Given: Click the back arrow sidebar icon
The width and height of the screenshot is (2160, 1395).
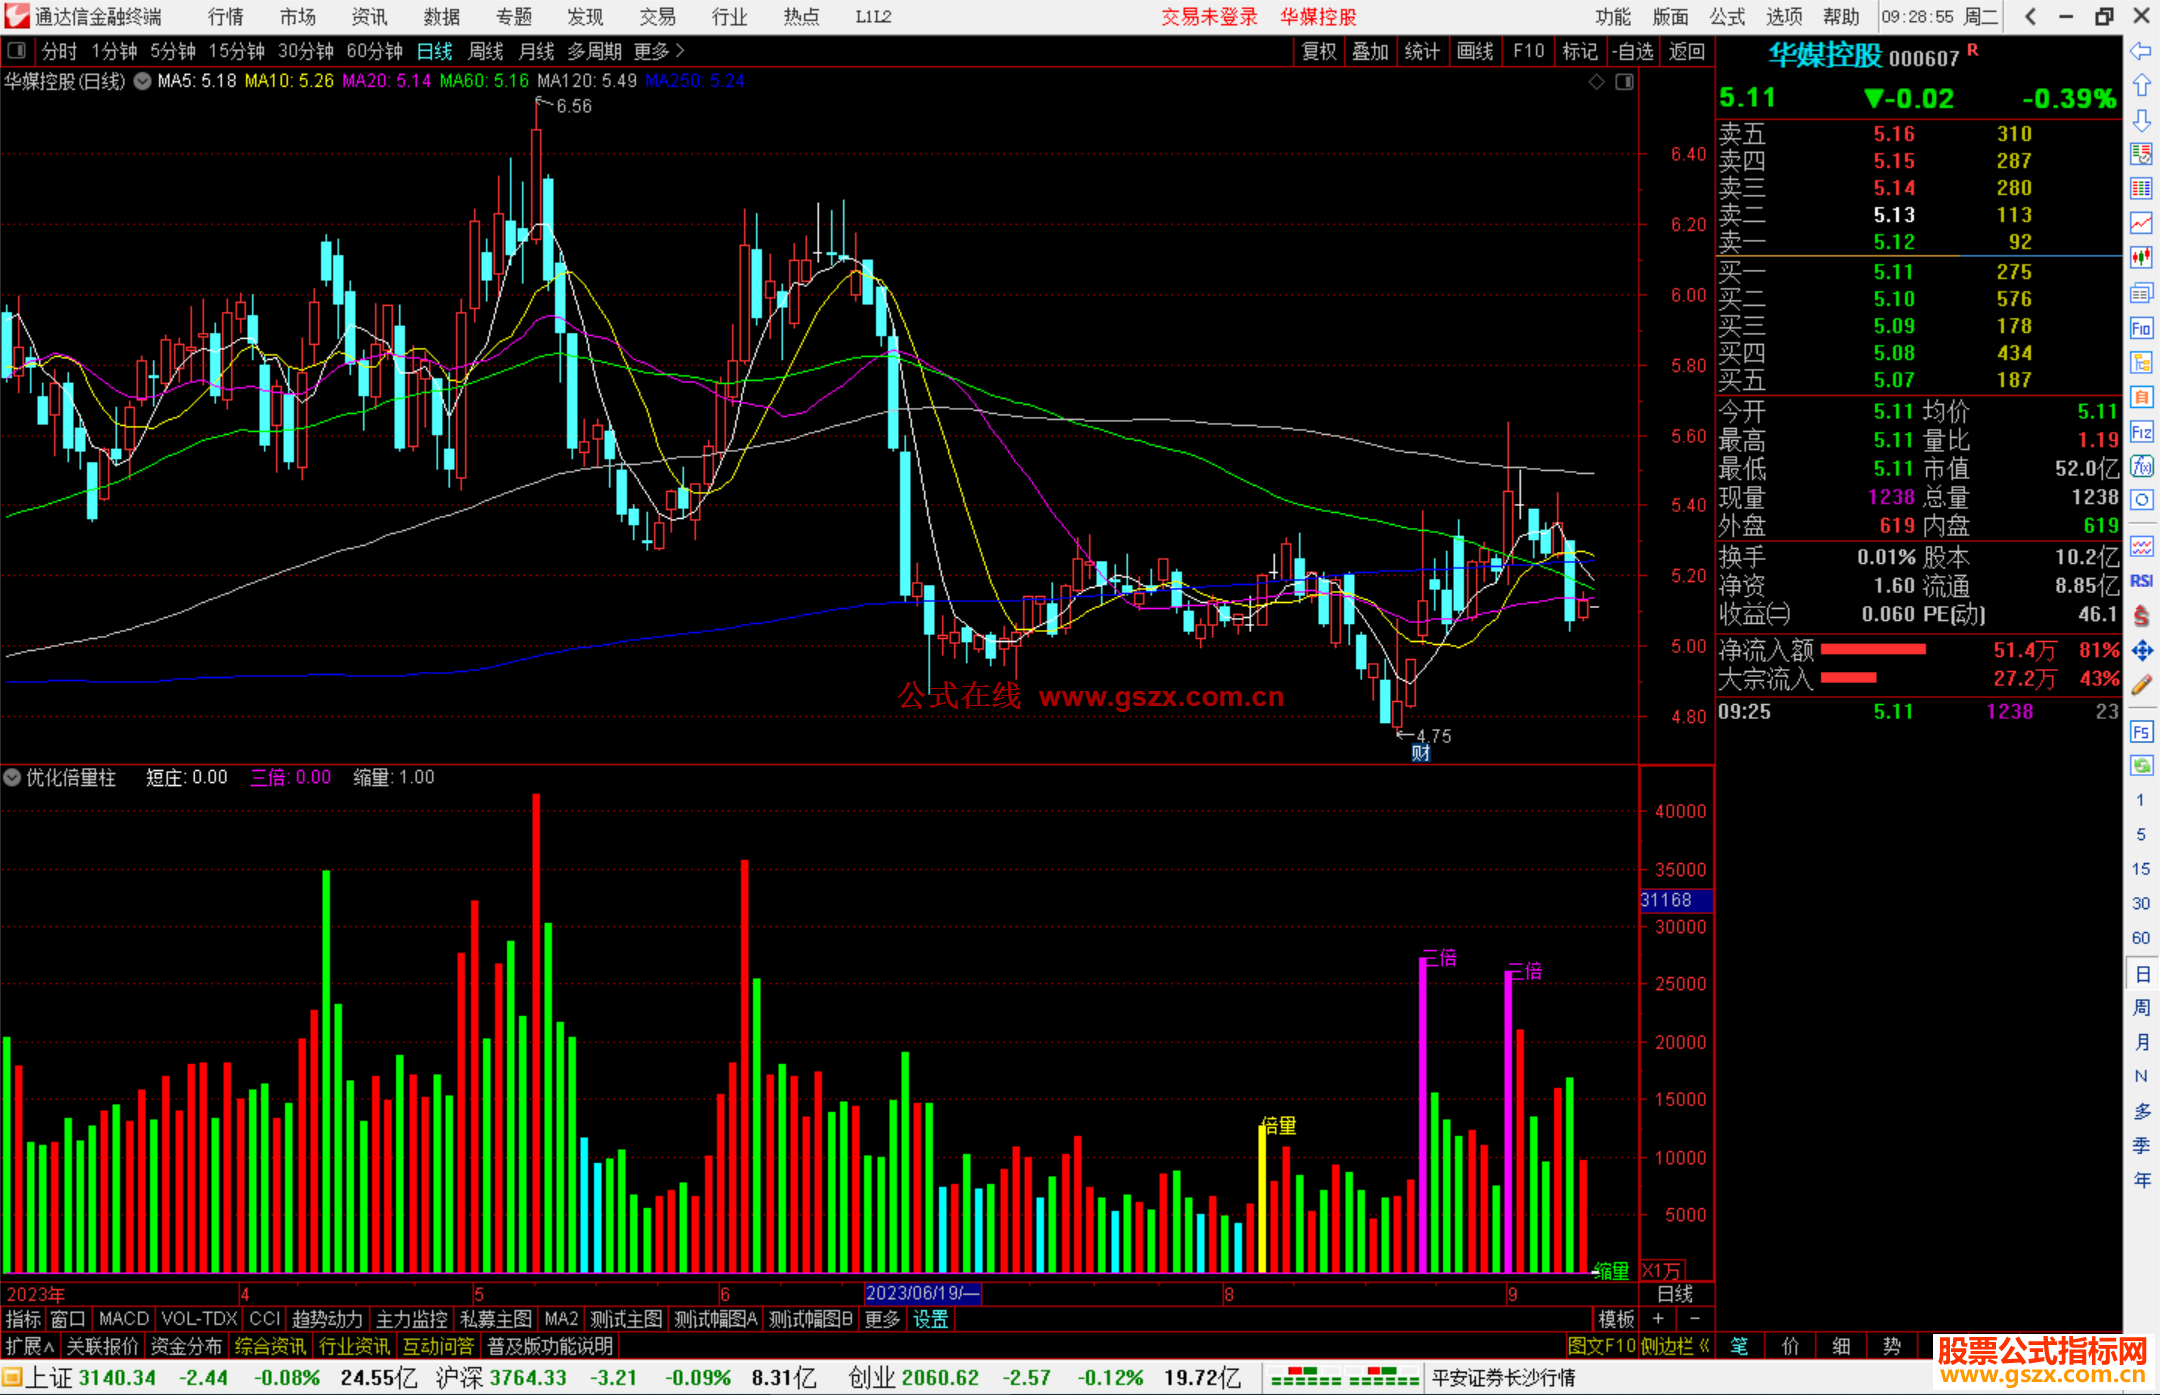Looking at the screenshot, I should pos(2141,51).
